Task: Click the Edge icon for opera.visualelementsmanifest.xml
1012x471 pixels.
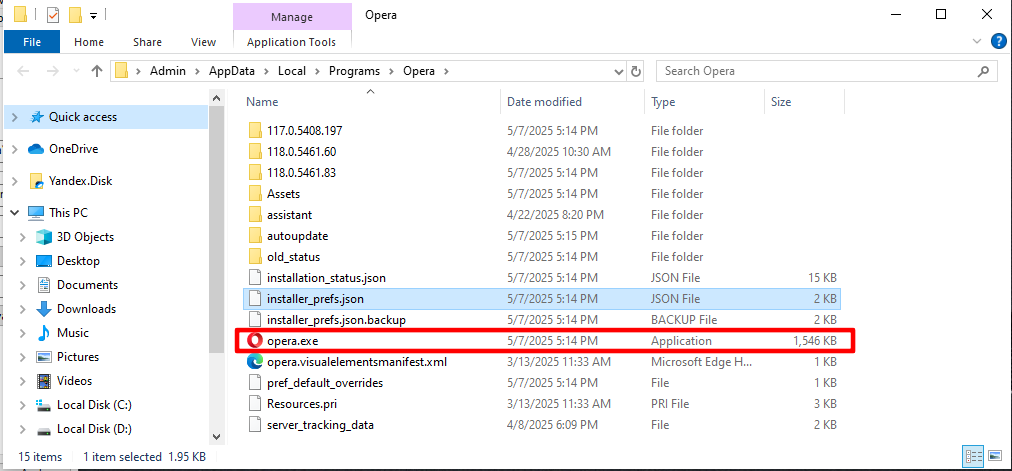Action: [x=255, y=362]
